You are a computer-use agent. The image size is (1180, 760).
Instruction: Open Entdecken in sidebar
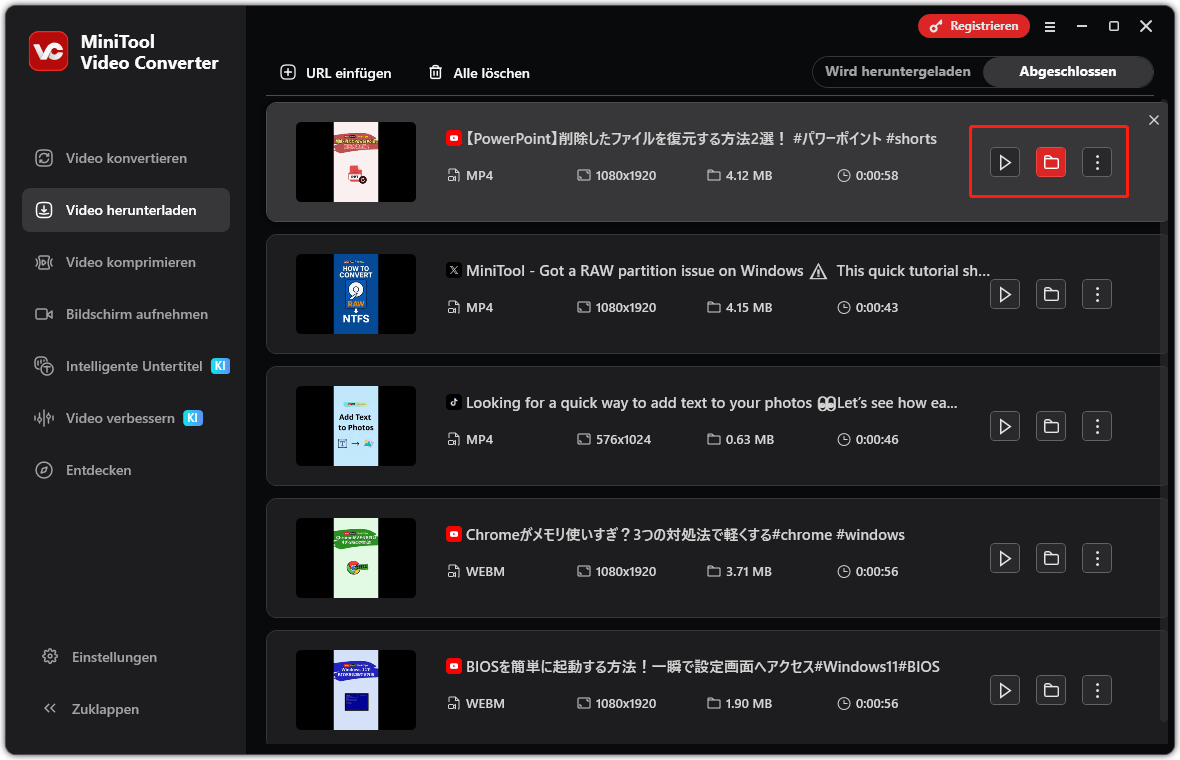[126, 470]
